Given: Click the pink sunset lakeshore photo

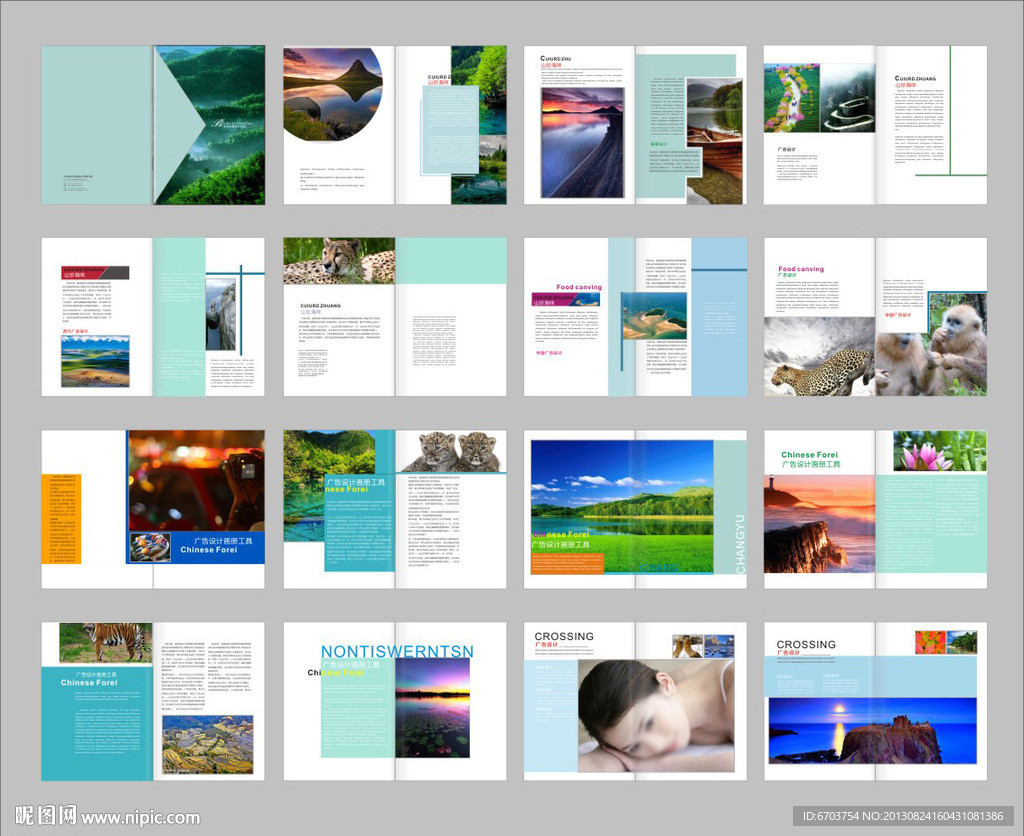Looking at the screenshot, I should (583, 142).
